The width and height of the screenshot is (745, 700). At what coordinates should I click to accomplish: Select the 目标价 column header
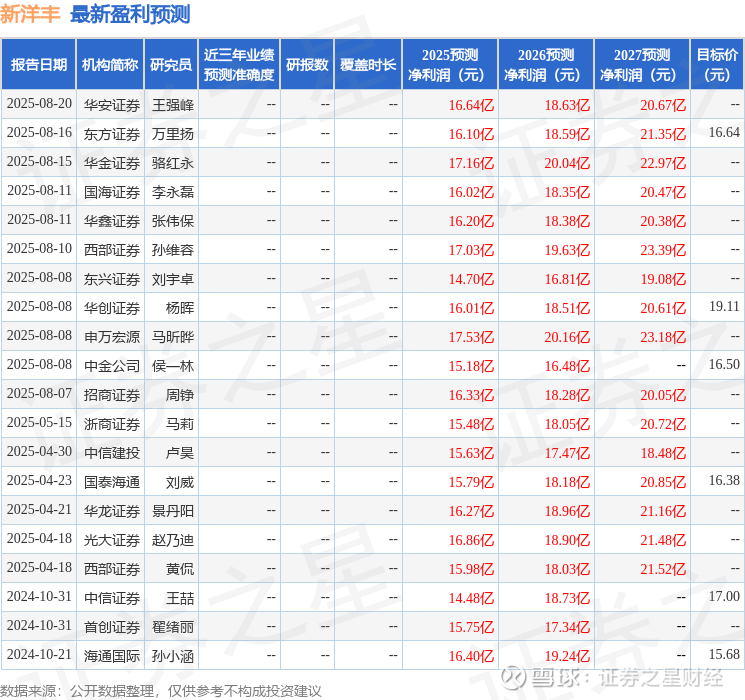tap(716, 65)
